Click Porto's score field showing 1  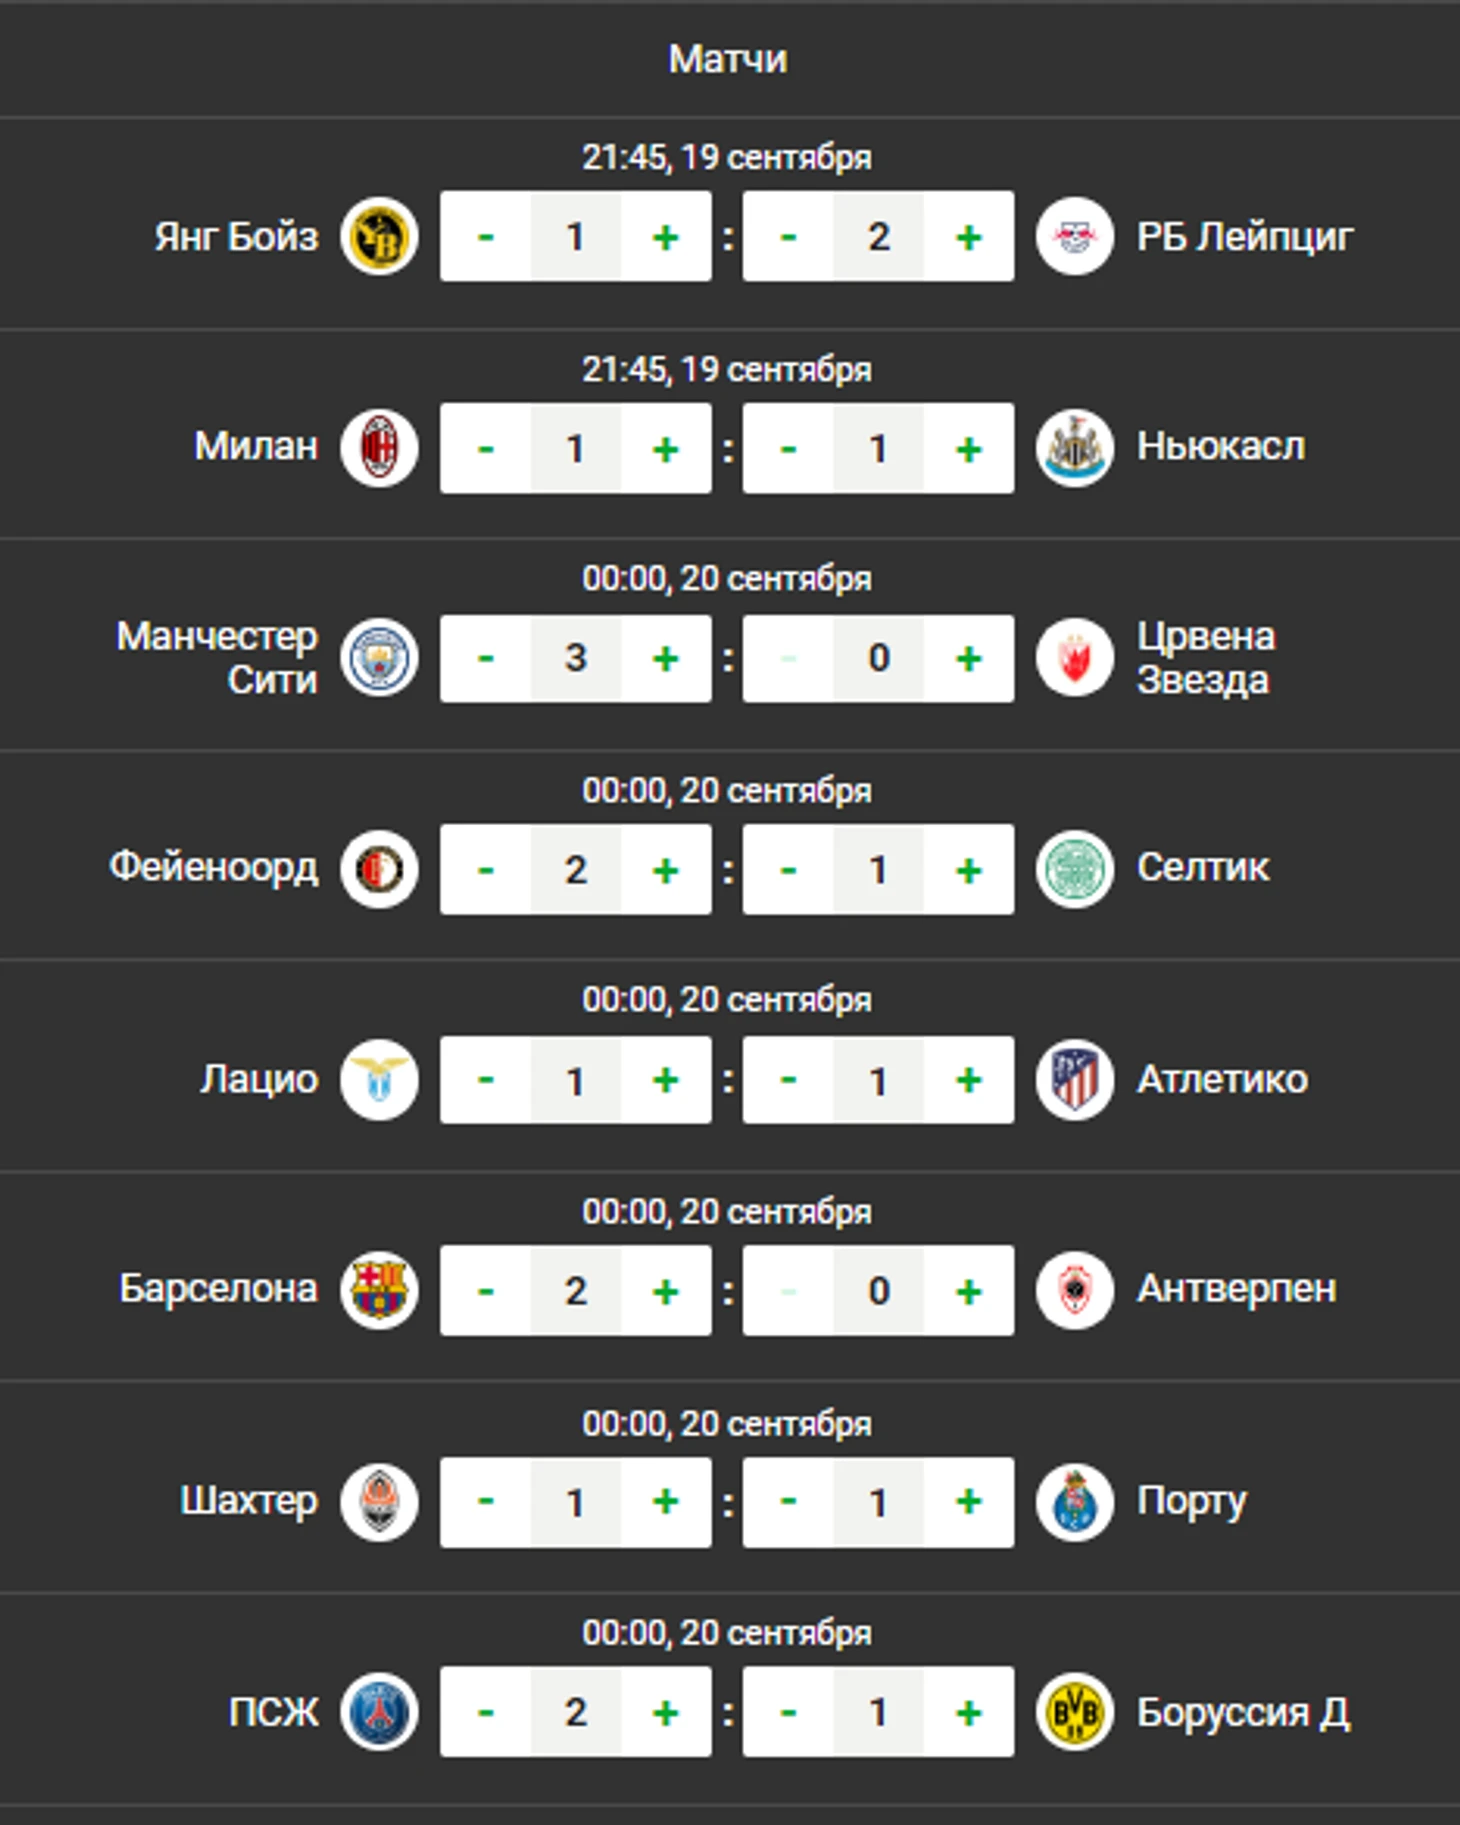tap(879, 1502)
